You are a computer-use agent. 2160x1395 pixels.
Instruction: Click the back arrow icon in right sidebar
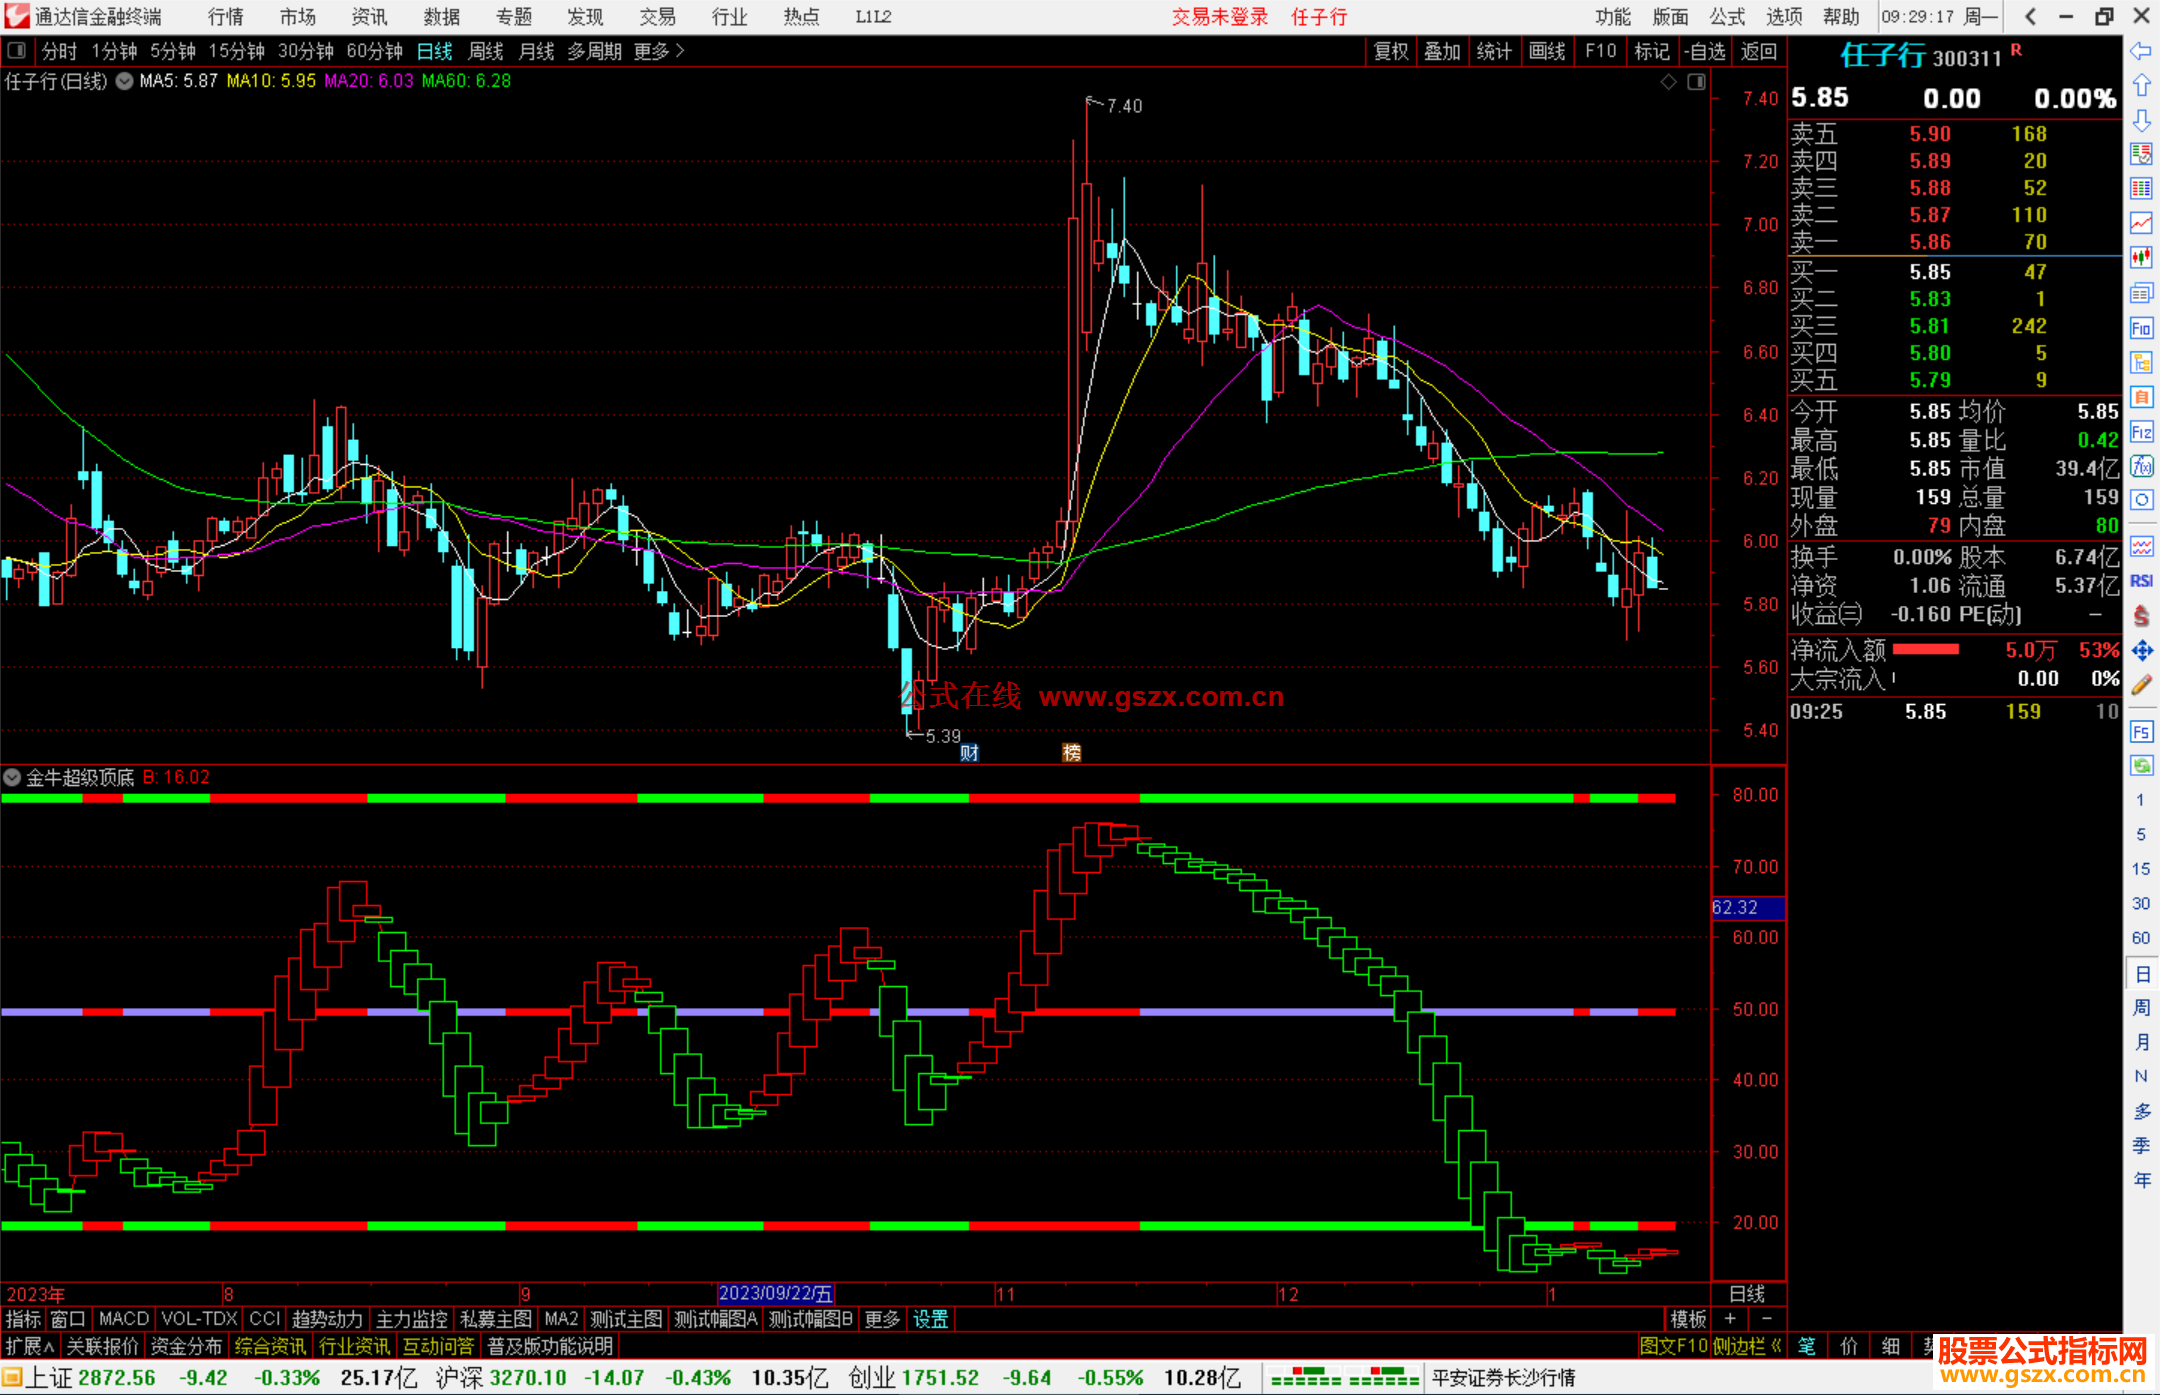click(x=2141, y=51)
